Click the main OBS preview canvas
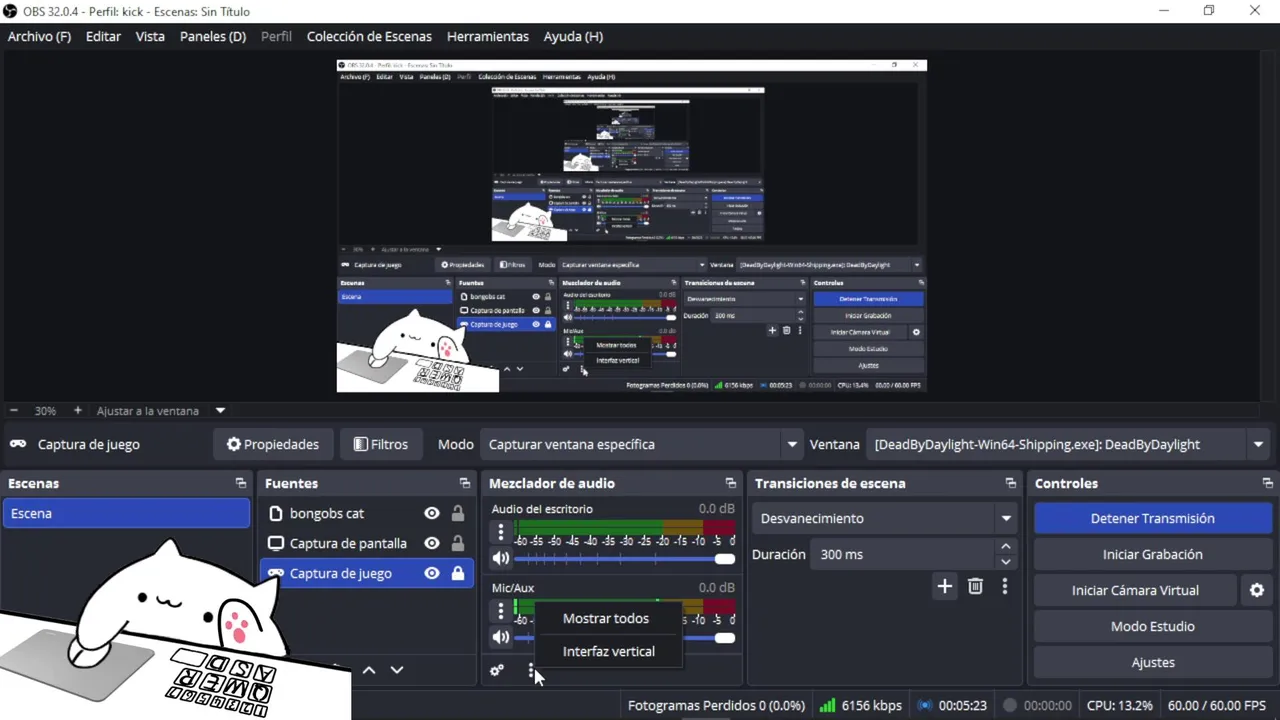This screenshot has height=720, width=1280. (631, 225)
